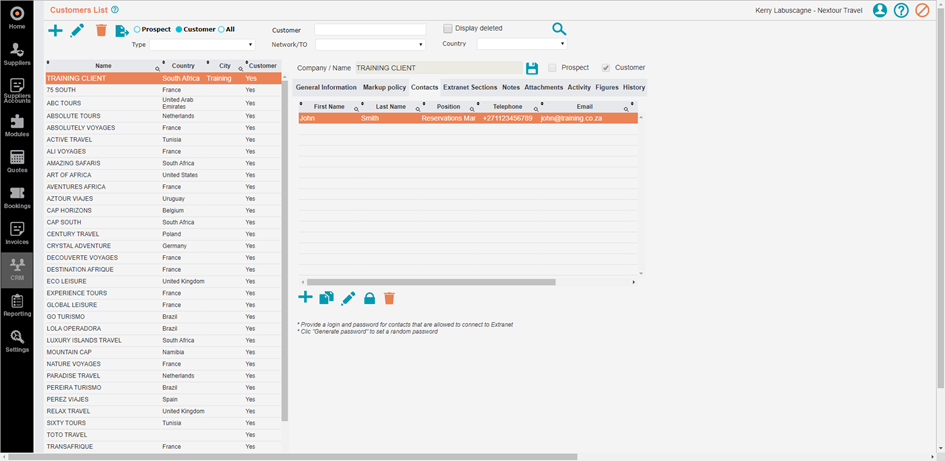Switch to General Information tab
Image resolution: width=945 pixels, height=461 pixels.
(326, 87)
